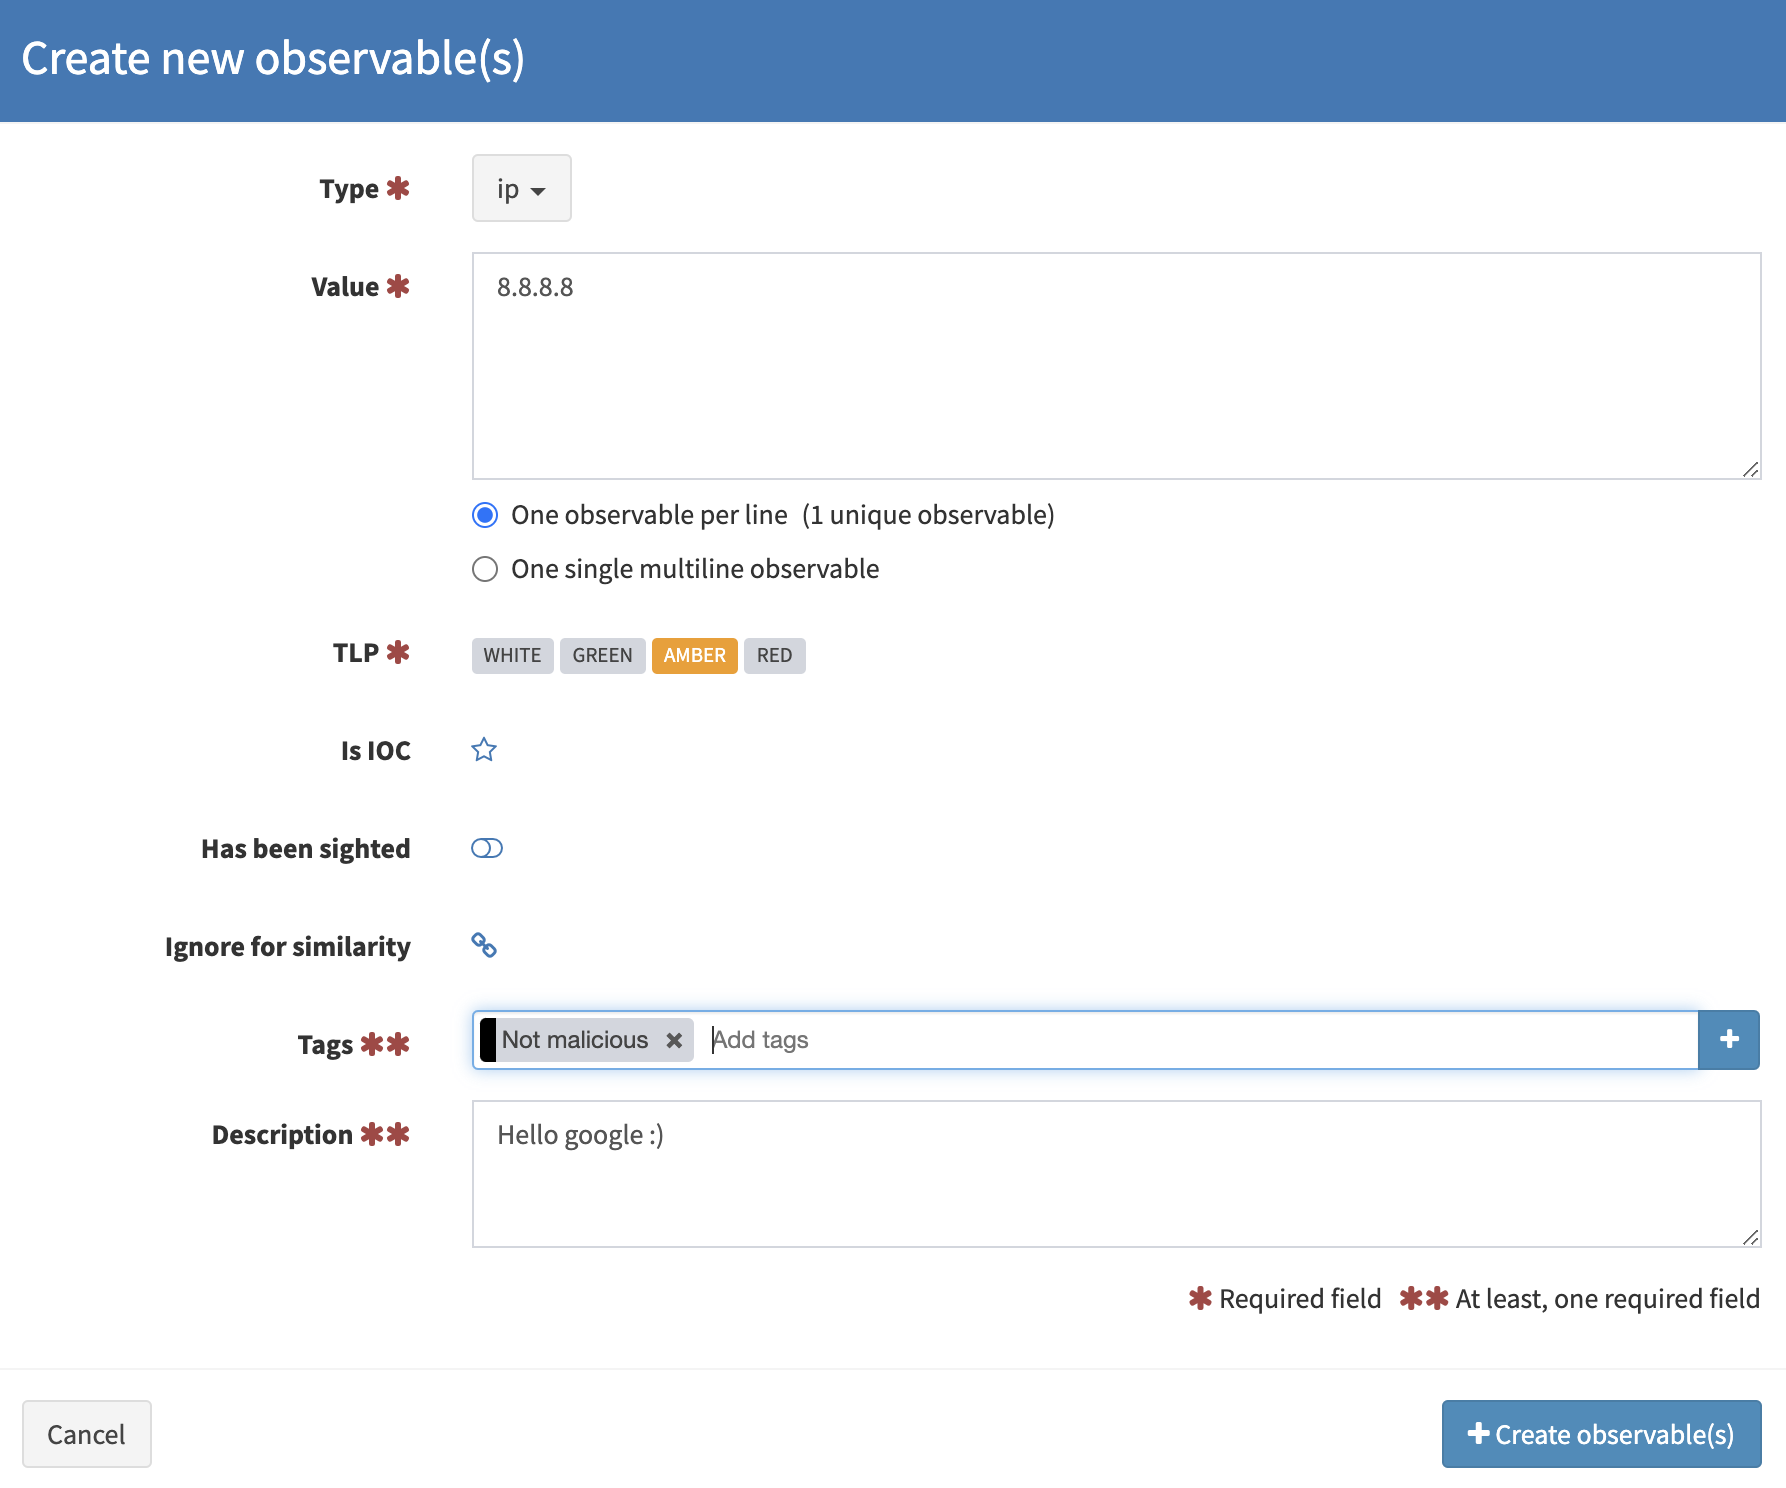Screen dimensions: 1786x1488
Task: Click the '(1 unique observable)' count text
Action: pyautogui.click(x=928, y=515)
